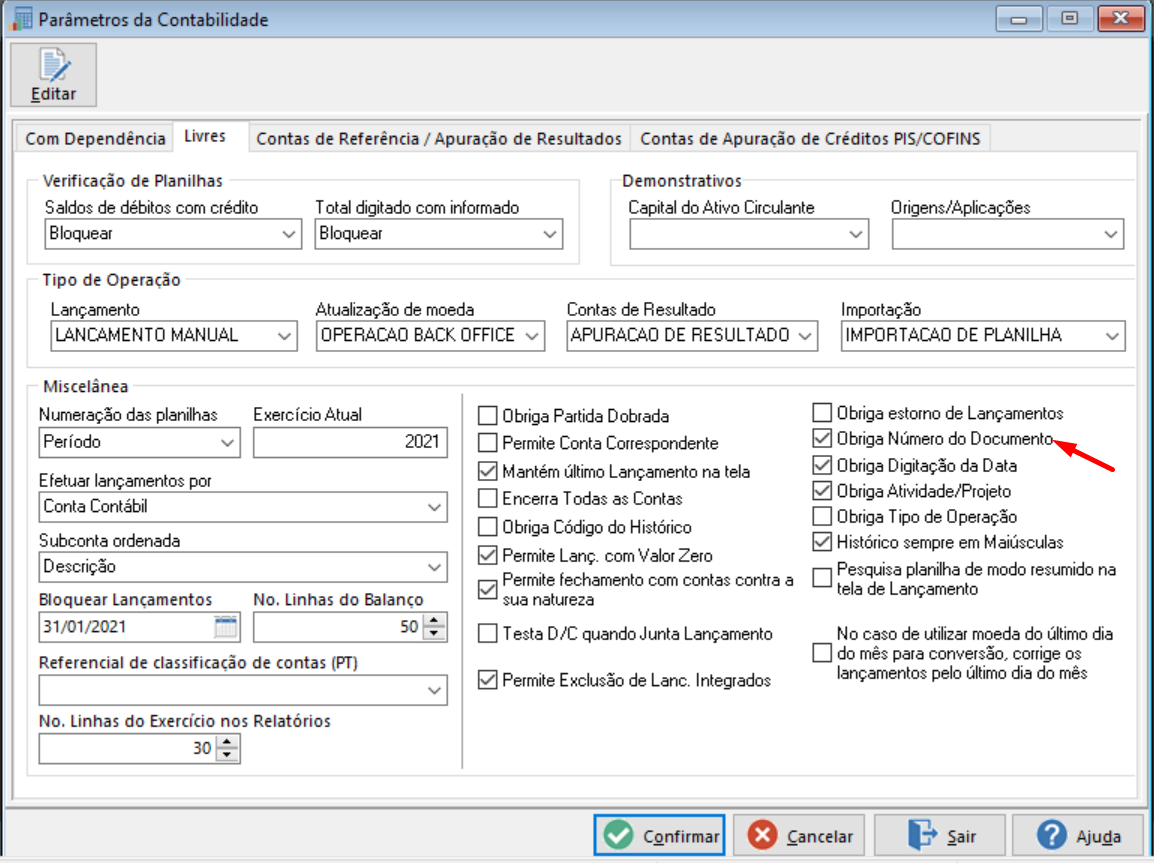Switch to the Com Dependência tab
Screen dimensions: 1154x863
pyautogui.click(x=95, y=139)
